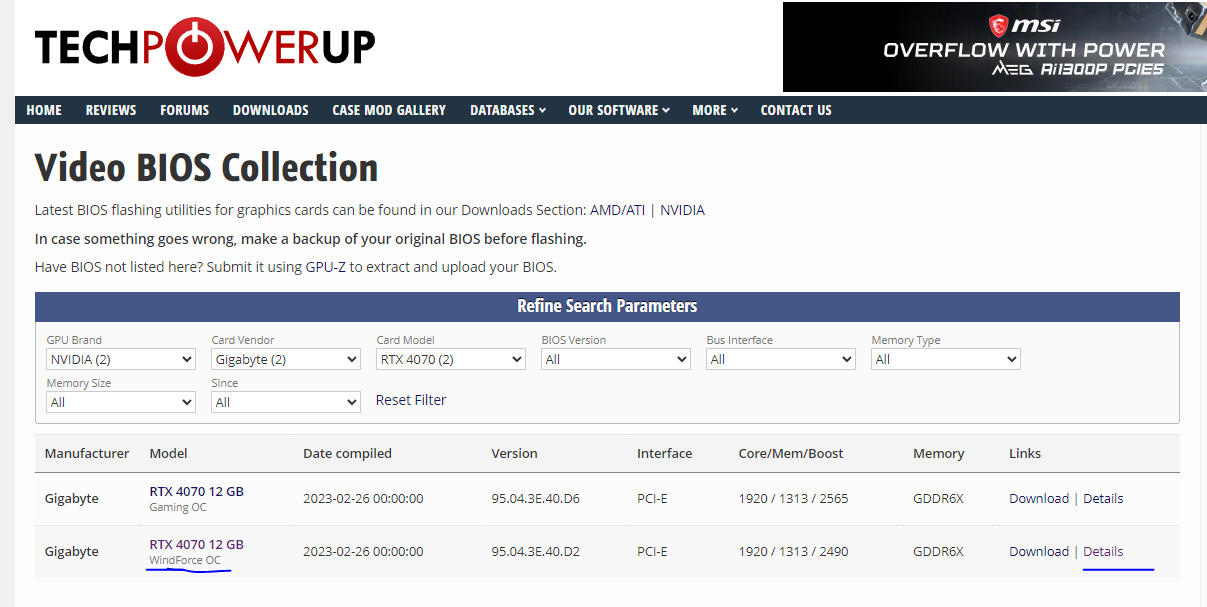Viewport: 1207px width, 607px height.
Task: Click the Model column header
Action: [x=168, y=453]
